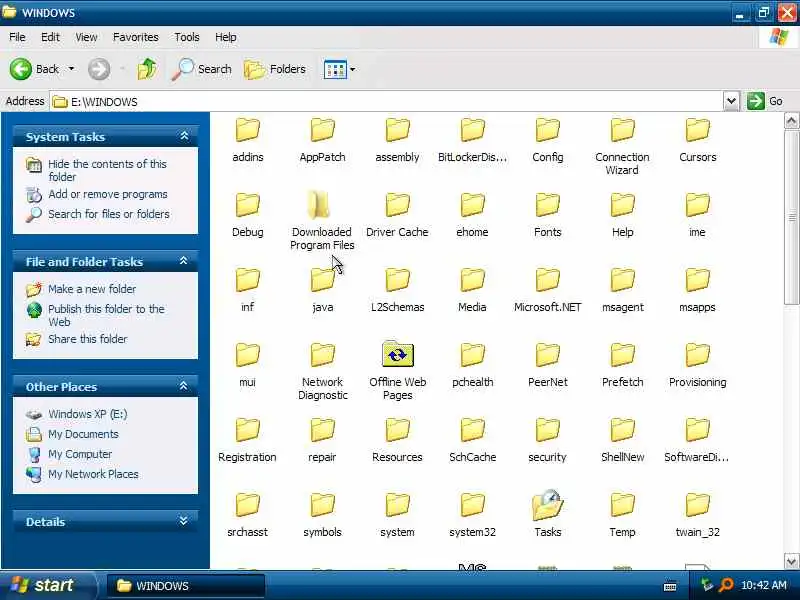This screenshot has width=800, height=600.
Task: Click the grayed Forward arrow button
Action: (x=99, y=69)
